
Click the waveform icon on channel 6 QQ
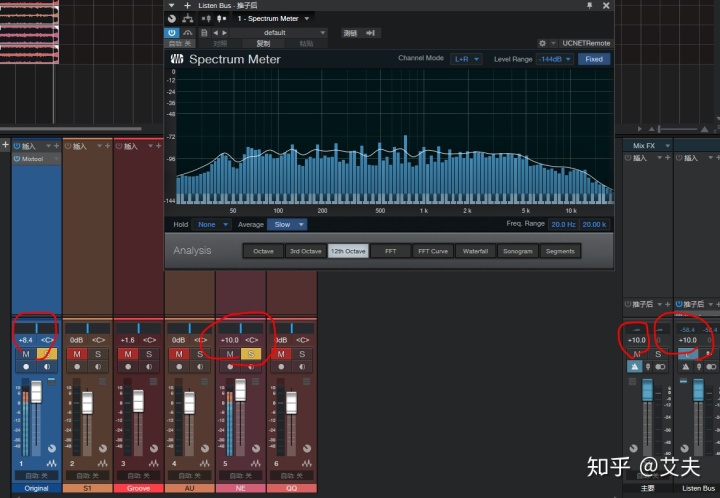pyautogui.click(x=306, y=464)
